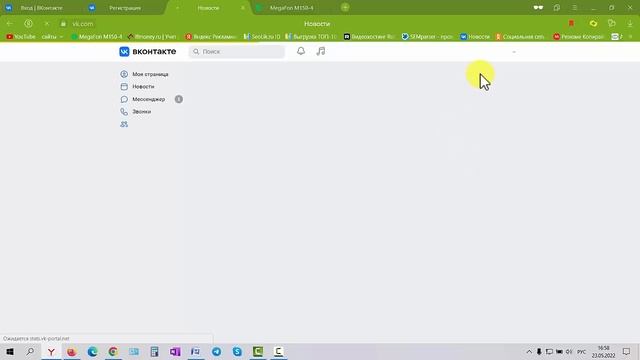Expand the сайты bookmarks folder
The image size is (640, 360).
point(53,37)
